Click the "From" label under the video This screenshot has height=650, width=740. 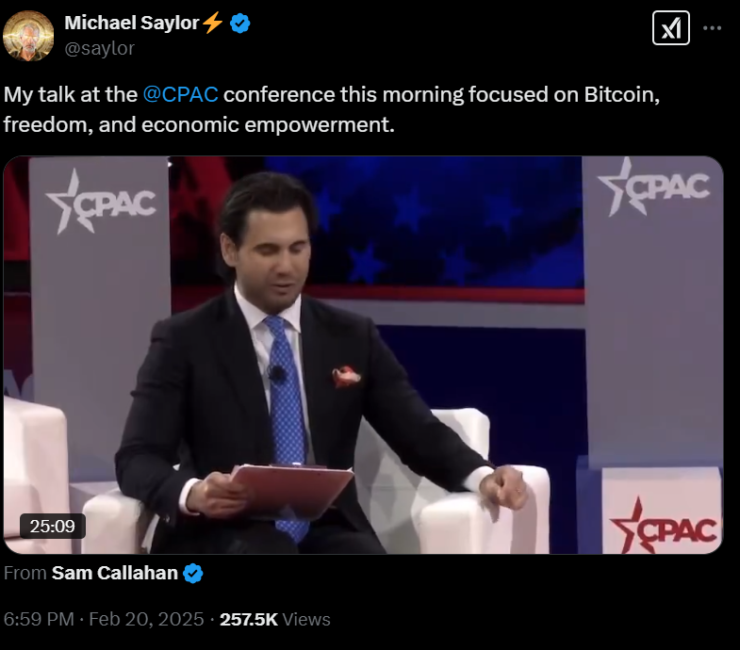coord(25,573)
